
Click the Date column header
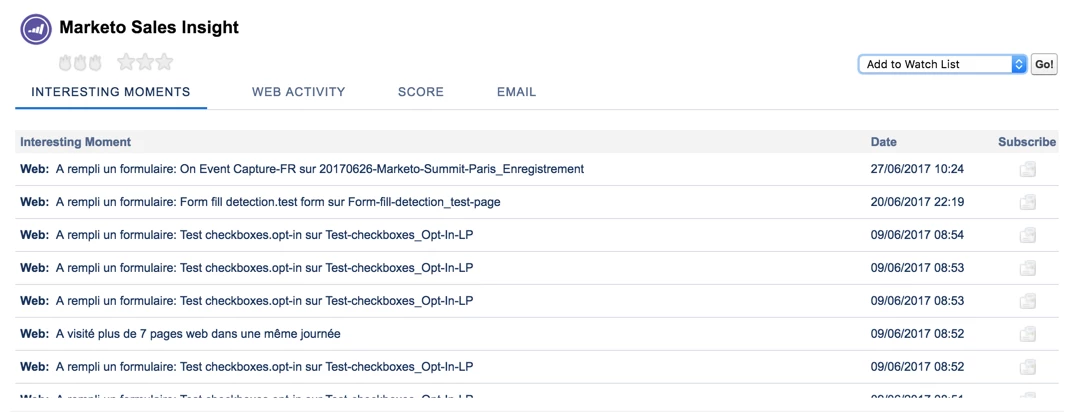883,142
